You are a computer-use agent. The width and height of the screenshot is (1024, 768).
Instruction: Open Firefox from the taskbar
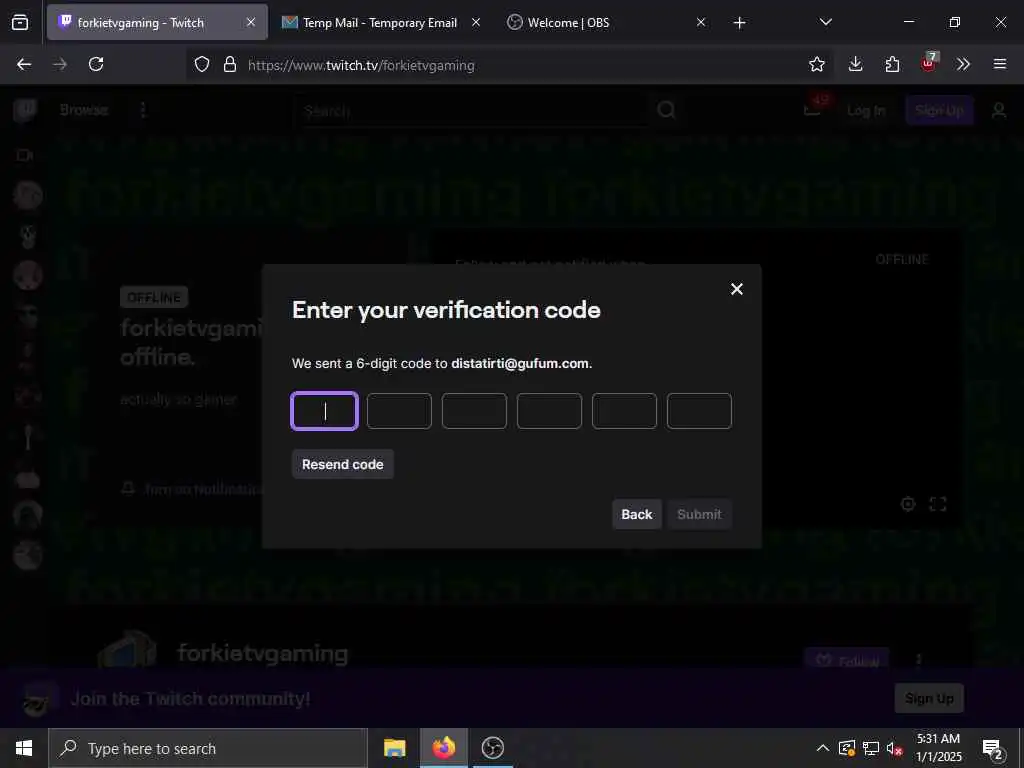pos(443,748)
